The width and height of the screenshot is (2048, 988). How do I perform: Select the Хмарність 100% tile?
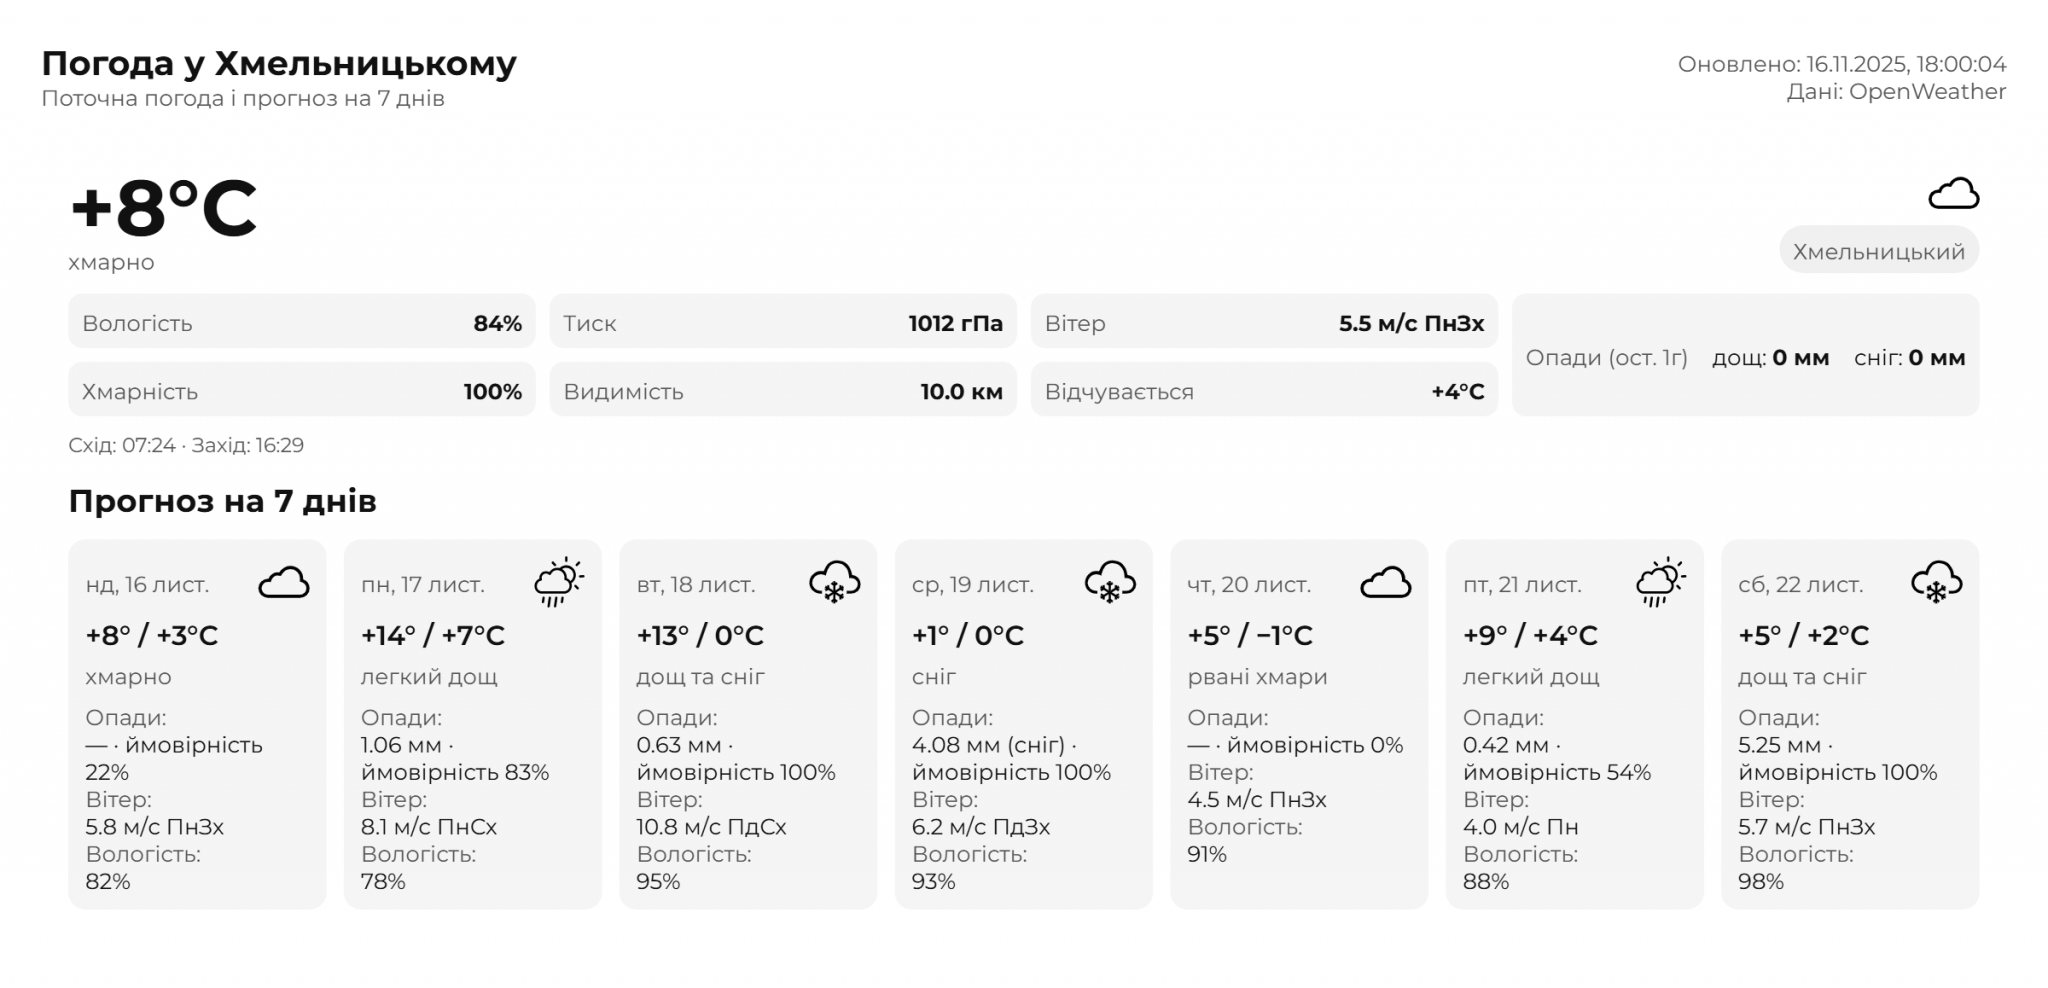(301, 391)
